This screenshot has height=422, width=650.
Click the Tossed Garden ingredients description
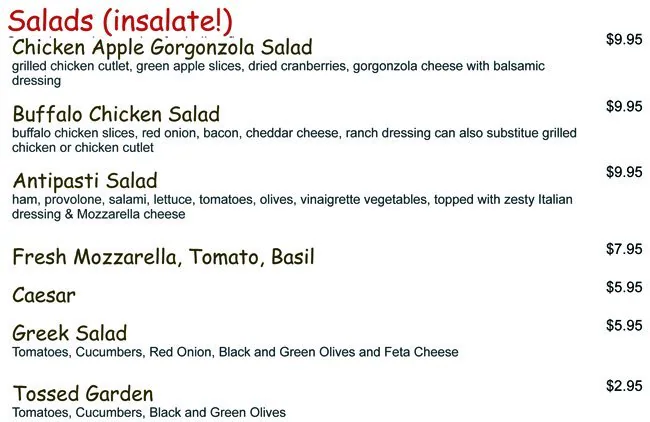(149, 412)
